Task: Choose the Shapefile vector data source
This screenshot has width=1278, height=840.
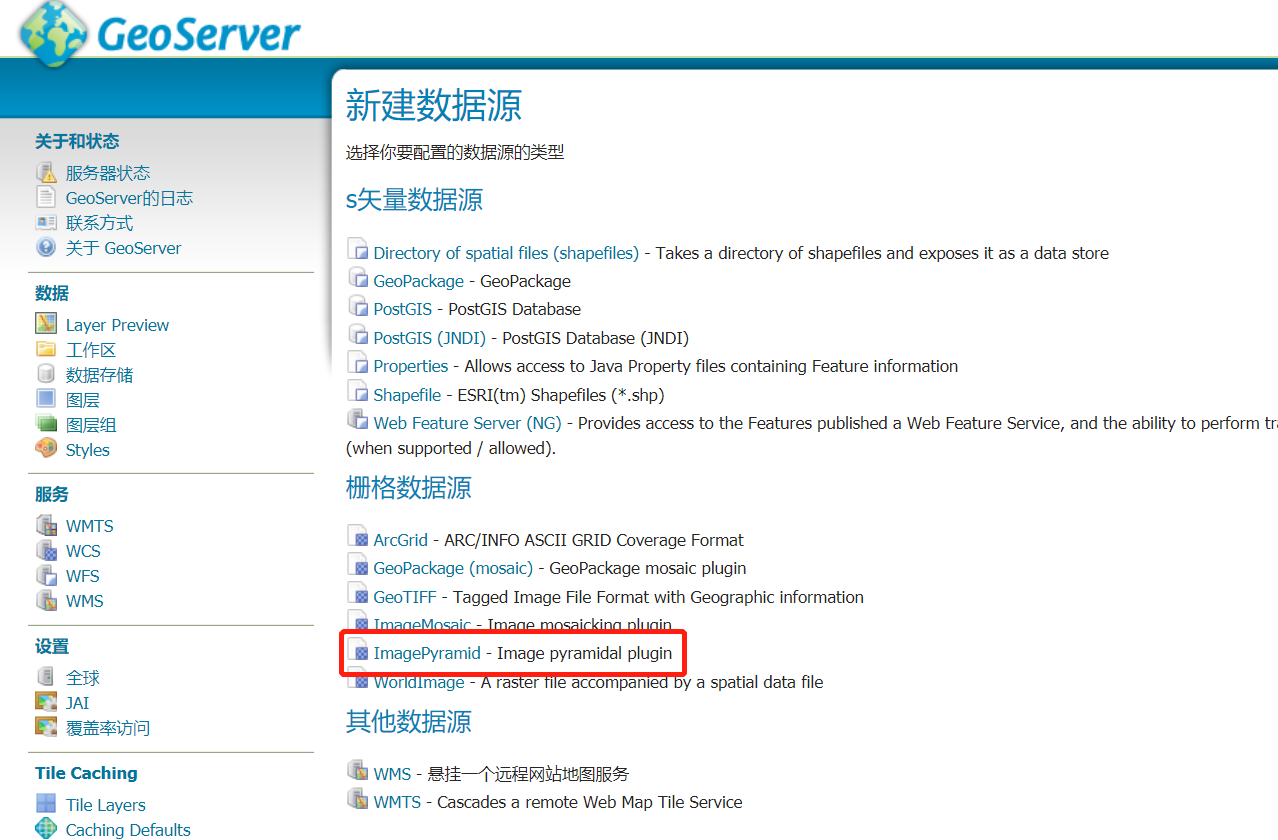Action: point(407,394)
